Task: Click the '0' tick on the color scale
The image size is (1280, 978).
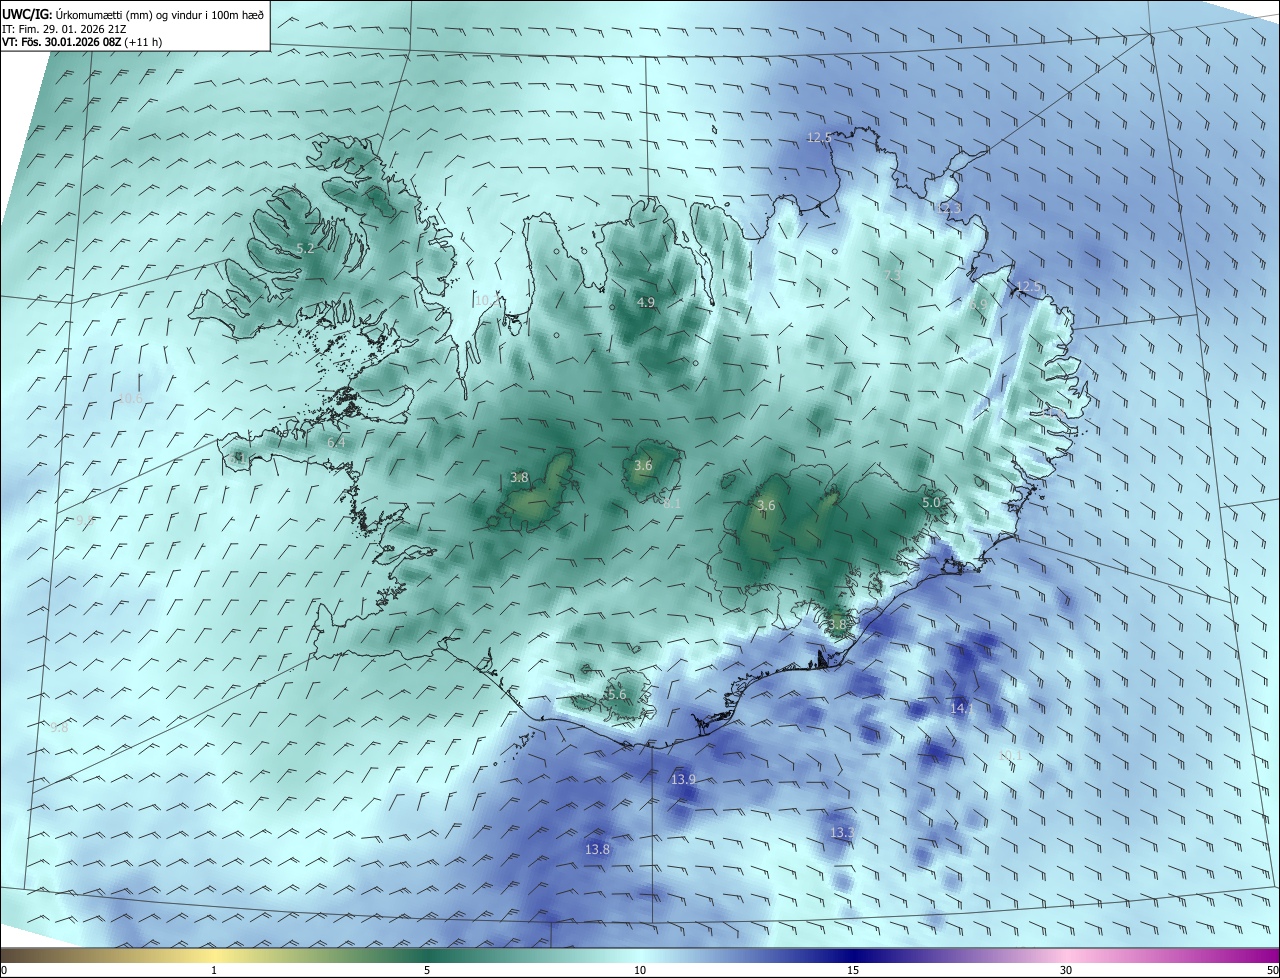Action: (4, 971)
